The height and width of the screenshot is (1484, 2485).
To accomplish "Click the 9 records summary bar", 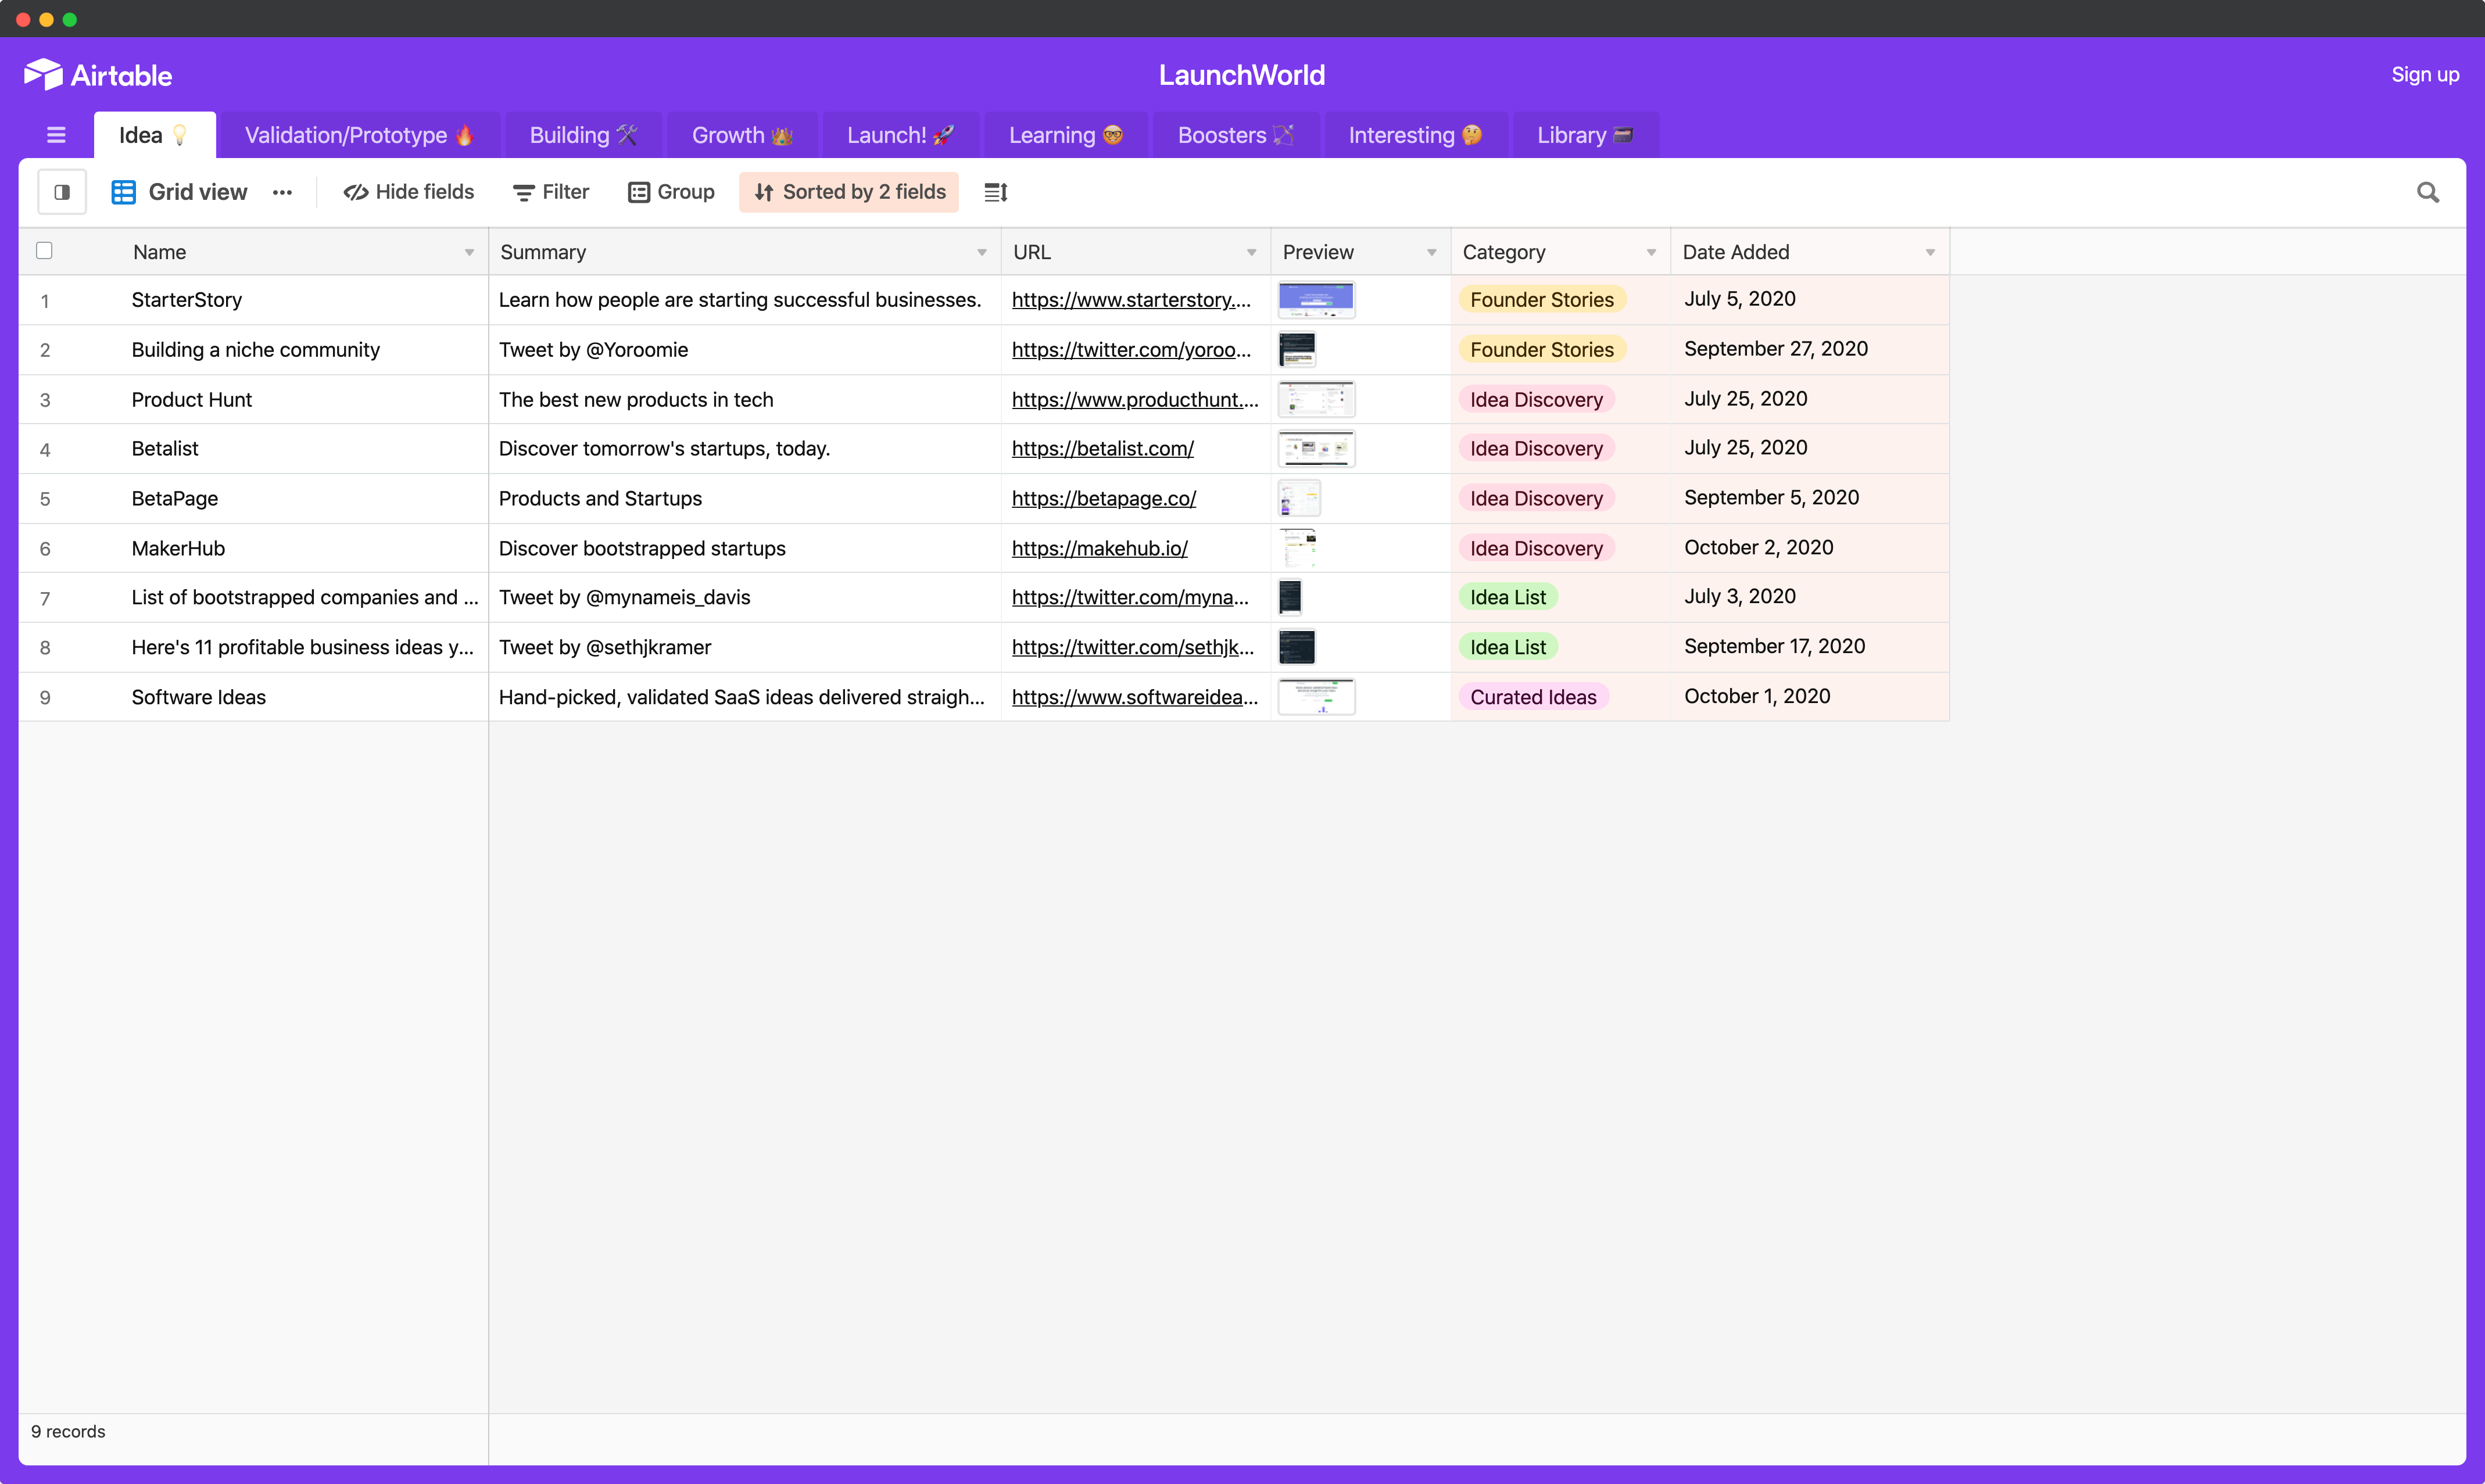I will click(68, 1432).
